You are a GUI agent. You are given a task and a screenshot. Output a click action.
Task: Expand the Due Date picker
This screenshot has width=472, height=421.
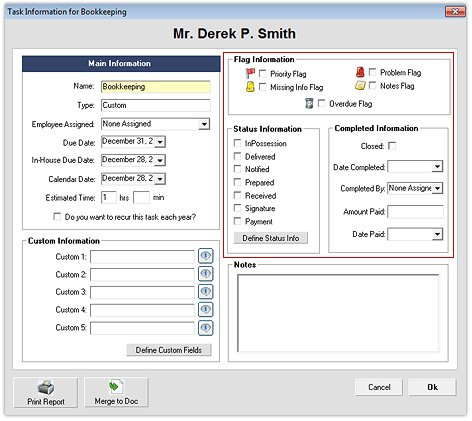coord(160,142)
